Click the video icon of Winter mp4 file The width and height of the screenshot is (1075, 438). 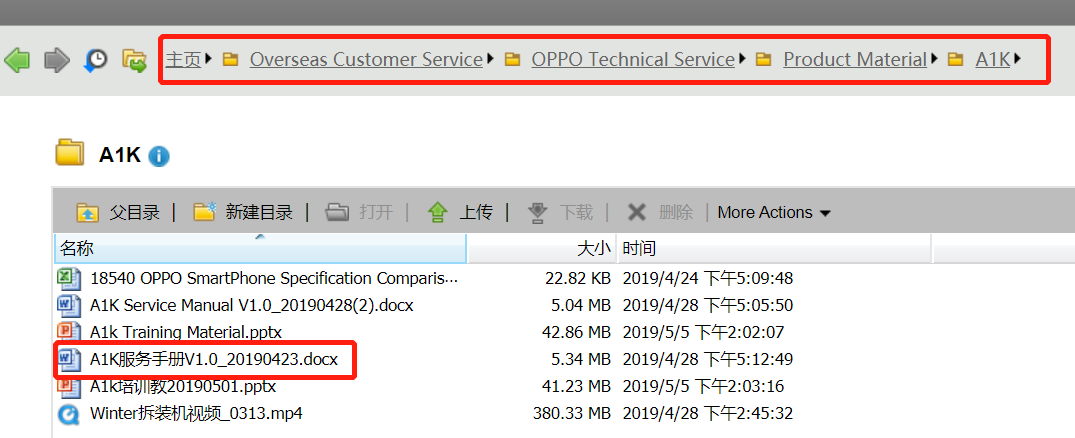68,413
